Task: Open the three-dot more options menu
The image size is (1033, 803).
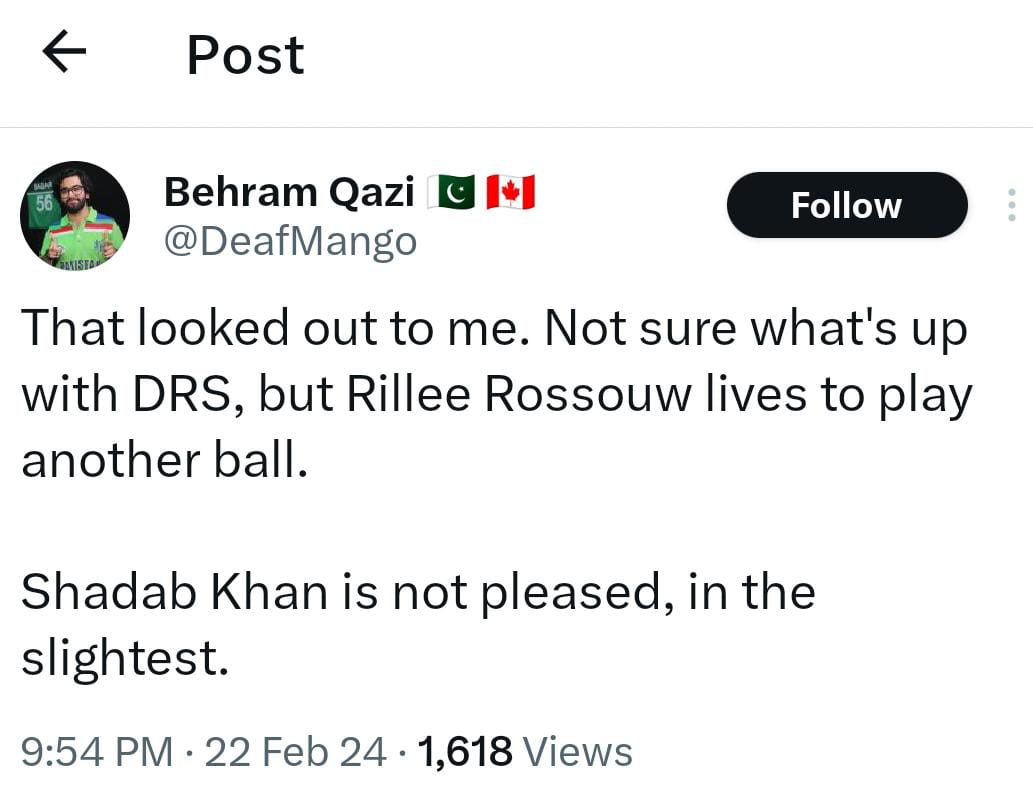Action: pyautogui.click(x=1011, y=206)
